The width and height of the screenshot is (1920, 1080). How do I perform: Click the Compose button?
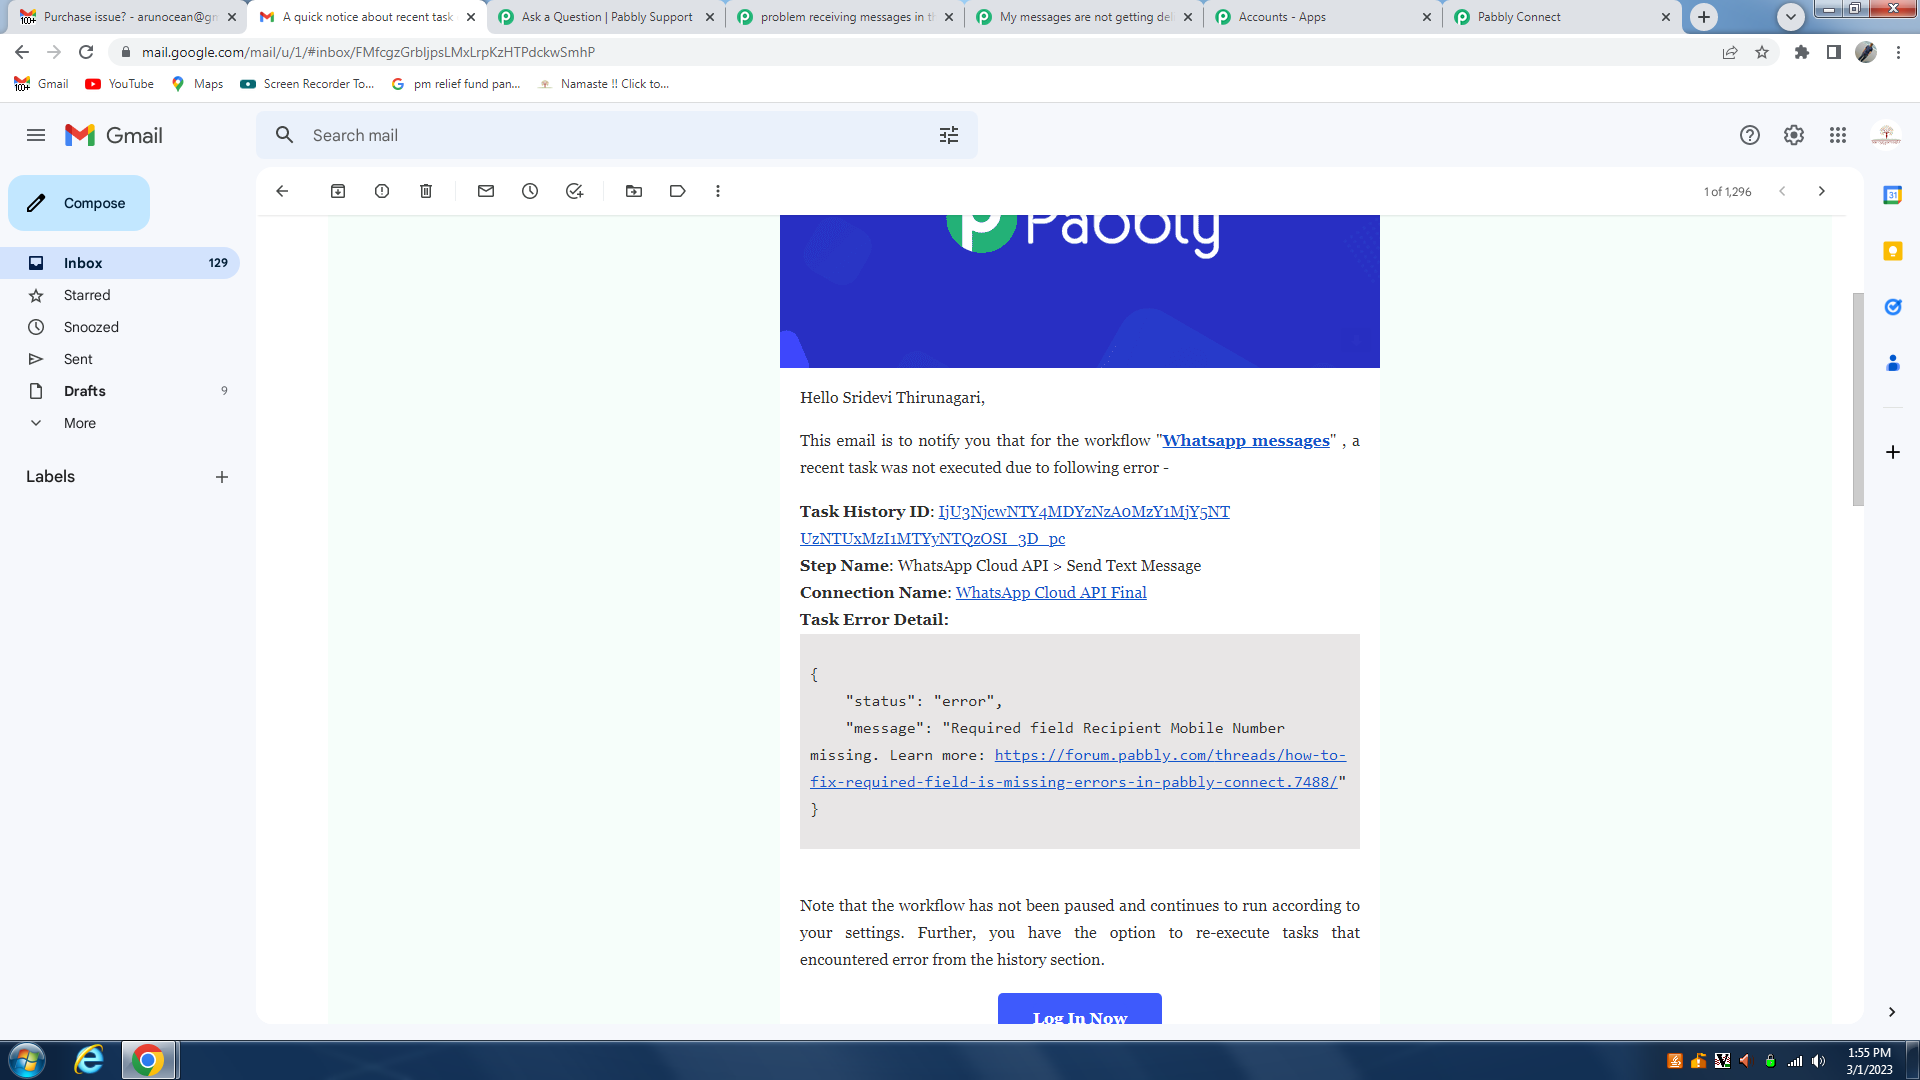79,203
